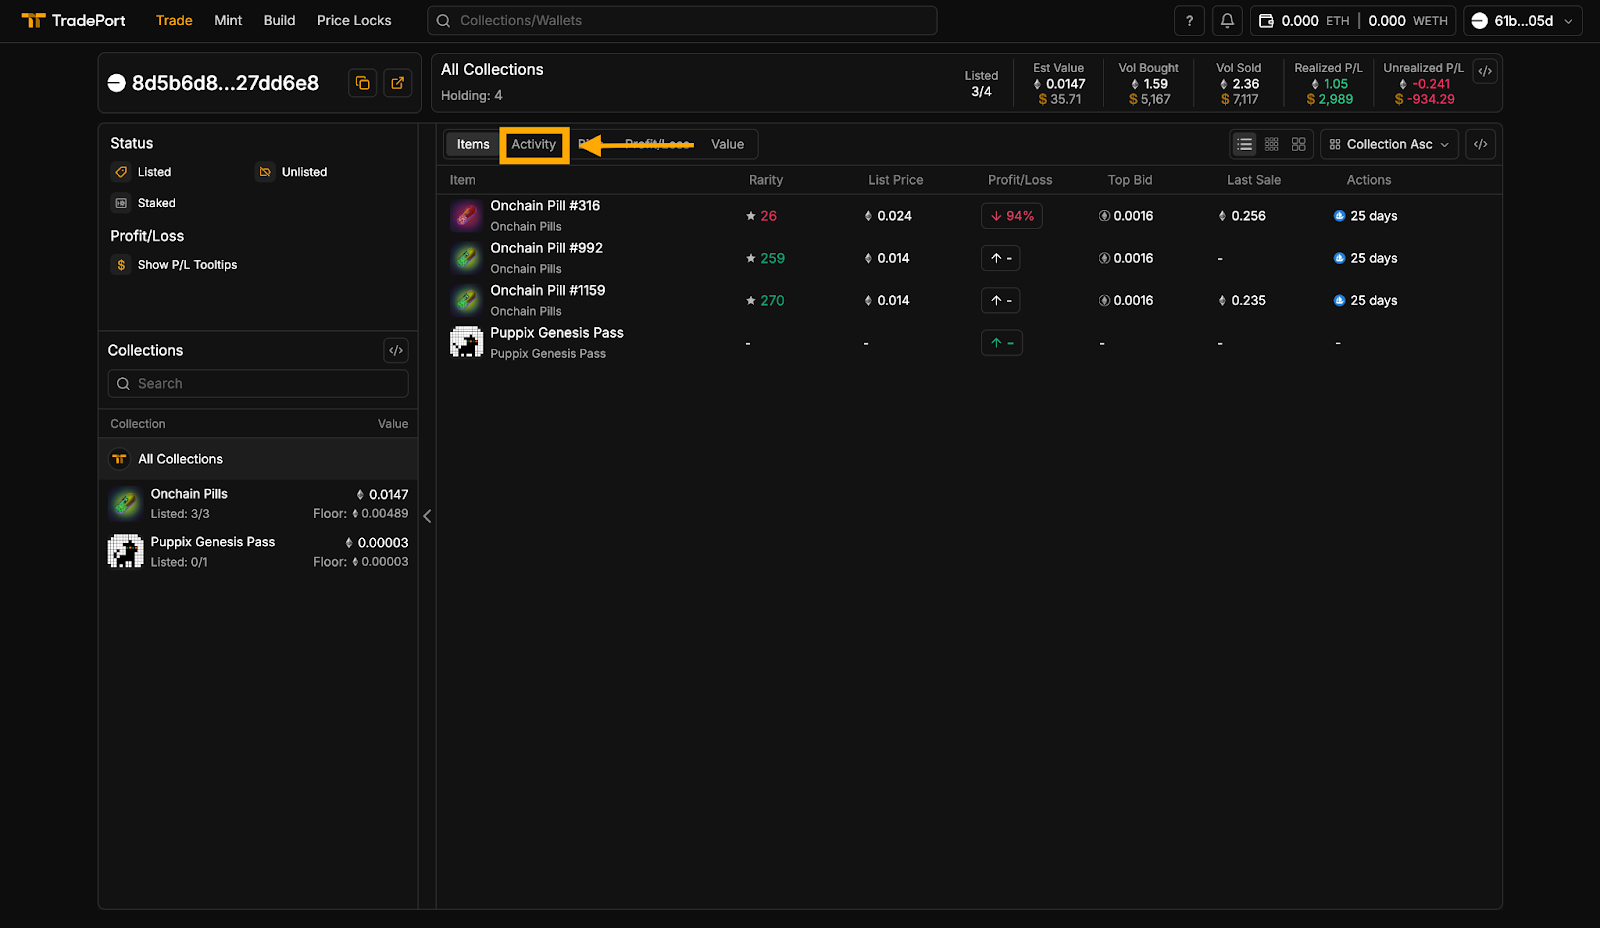This screenshot has height=928, width=1600.
Task: Click list price 0.024 for #316
Action: (x=888, y=216)
